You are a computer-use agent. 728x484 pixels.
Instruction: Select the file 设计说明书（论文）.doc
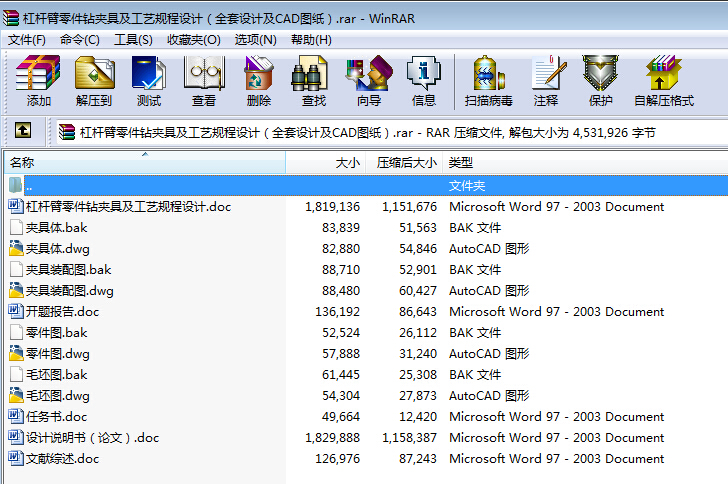click(92, 438)
